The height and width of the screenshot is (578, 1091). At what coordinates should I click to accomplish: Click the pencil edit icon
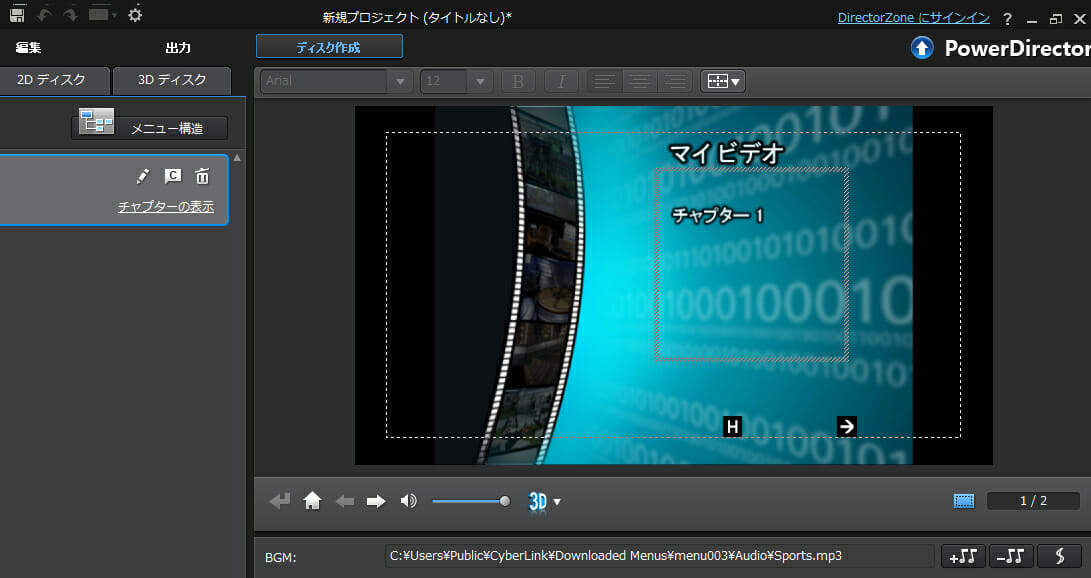click(143, 177)
